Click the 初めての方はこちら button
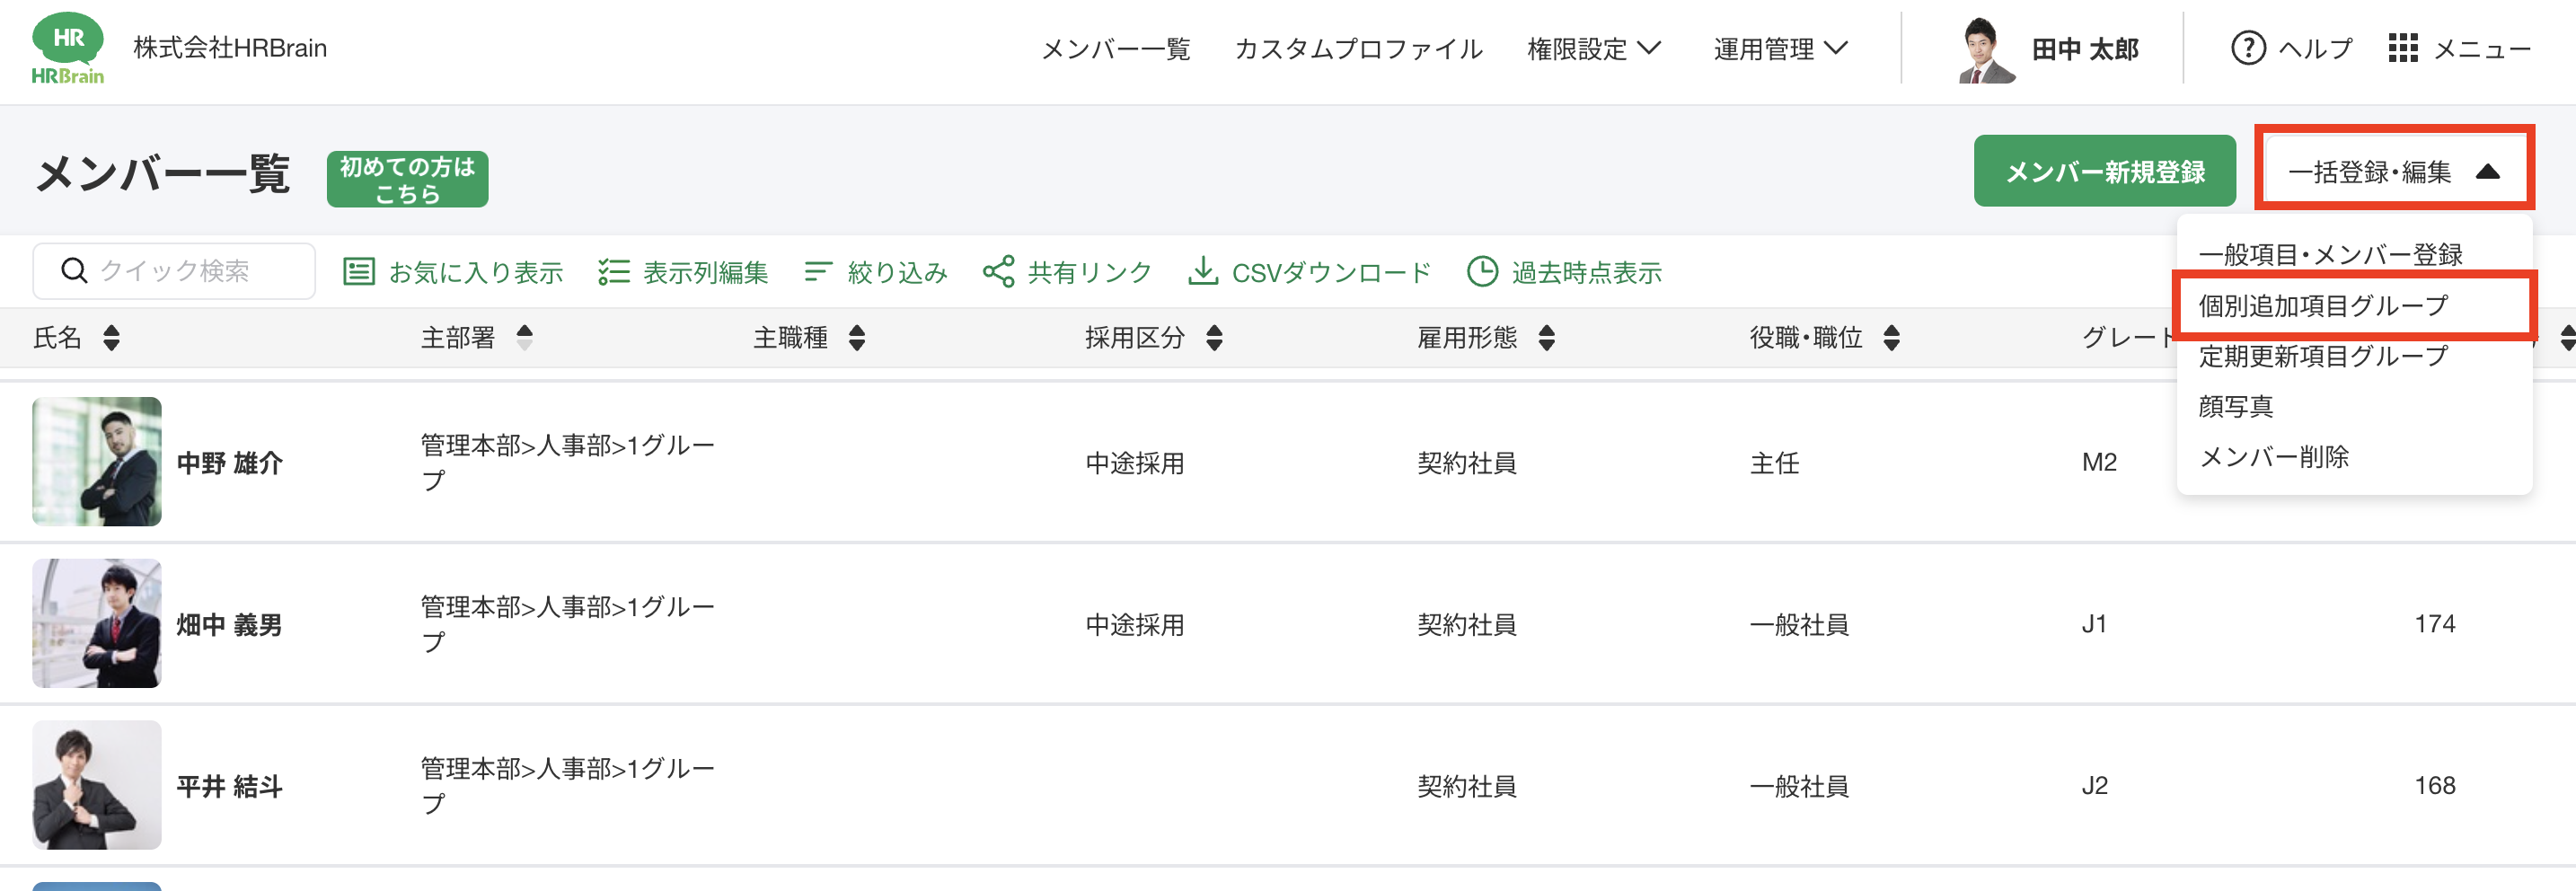 coord(407,180)
